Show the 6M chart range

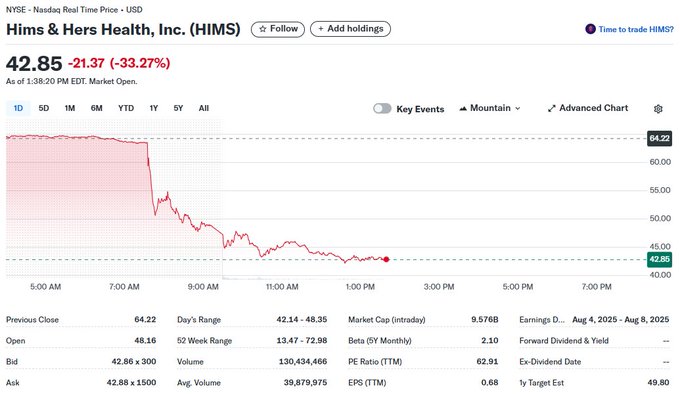(x=96, y=108)
